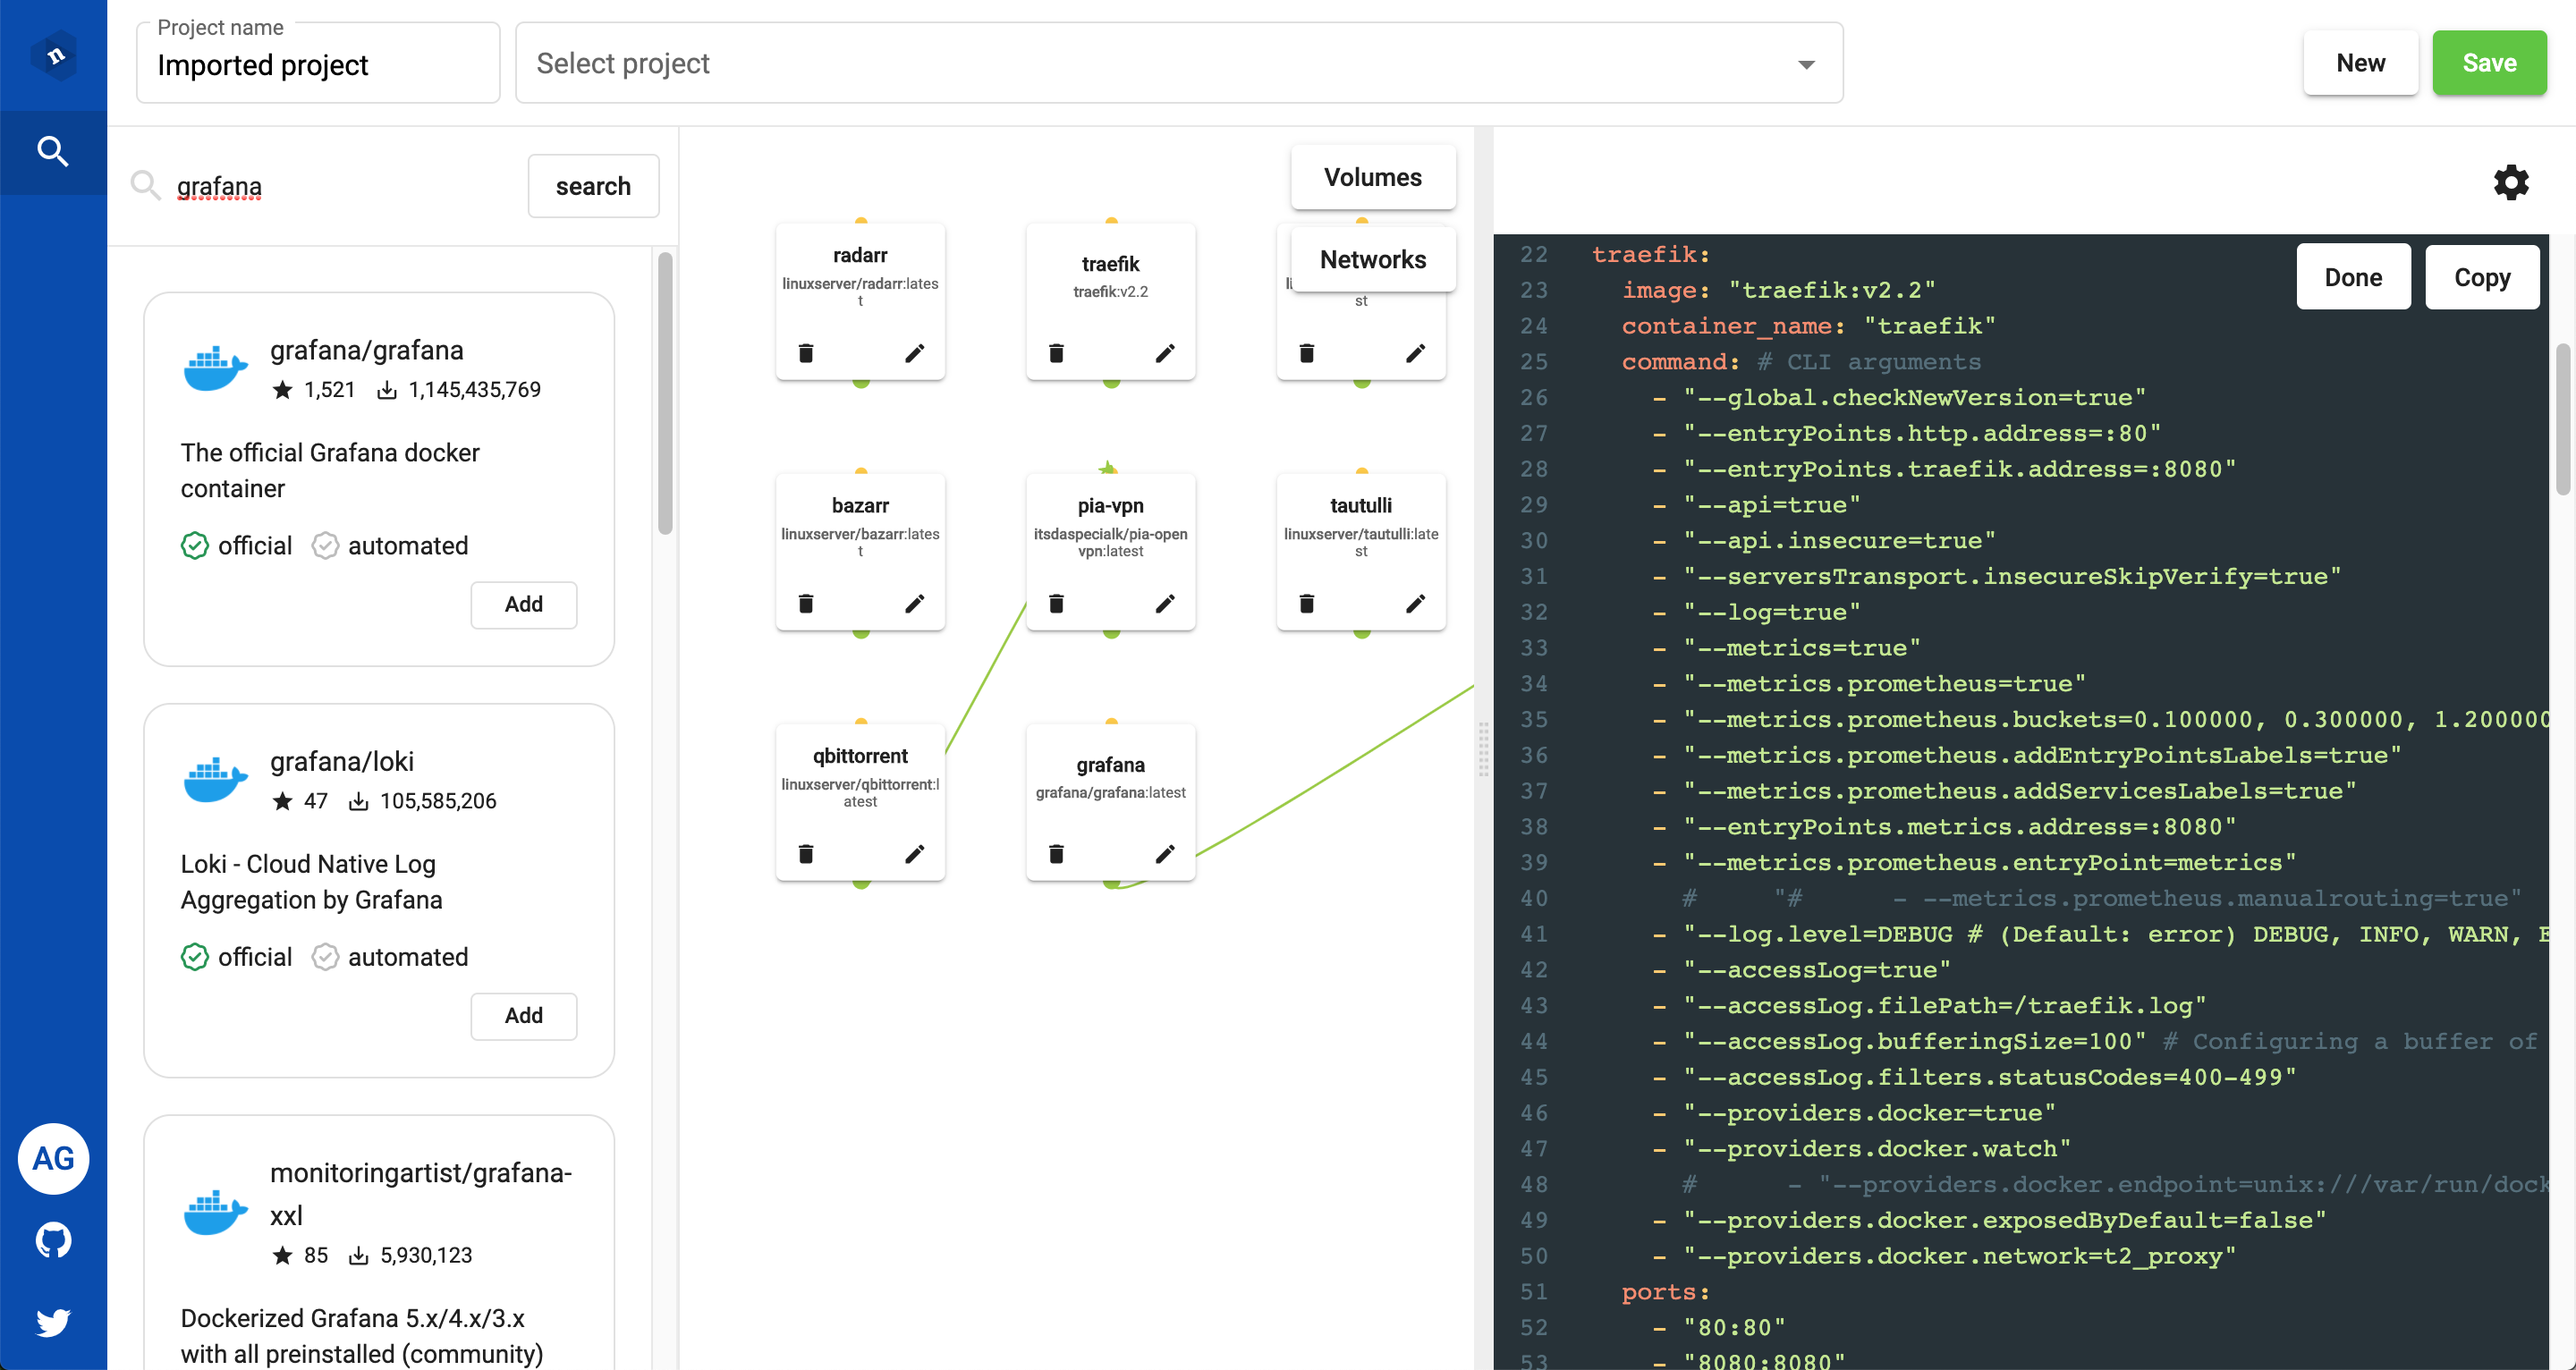
Task: Click the Project name input field
Action: (318, 65)
